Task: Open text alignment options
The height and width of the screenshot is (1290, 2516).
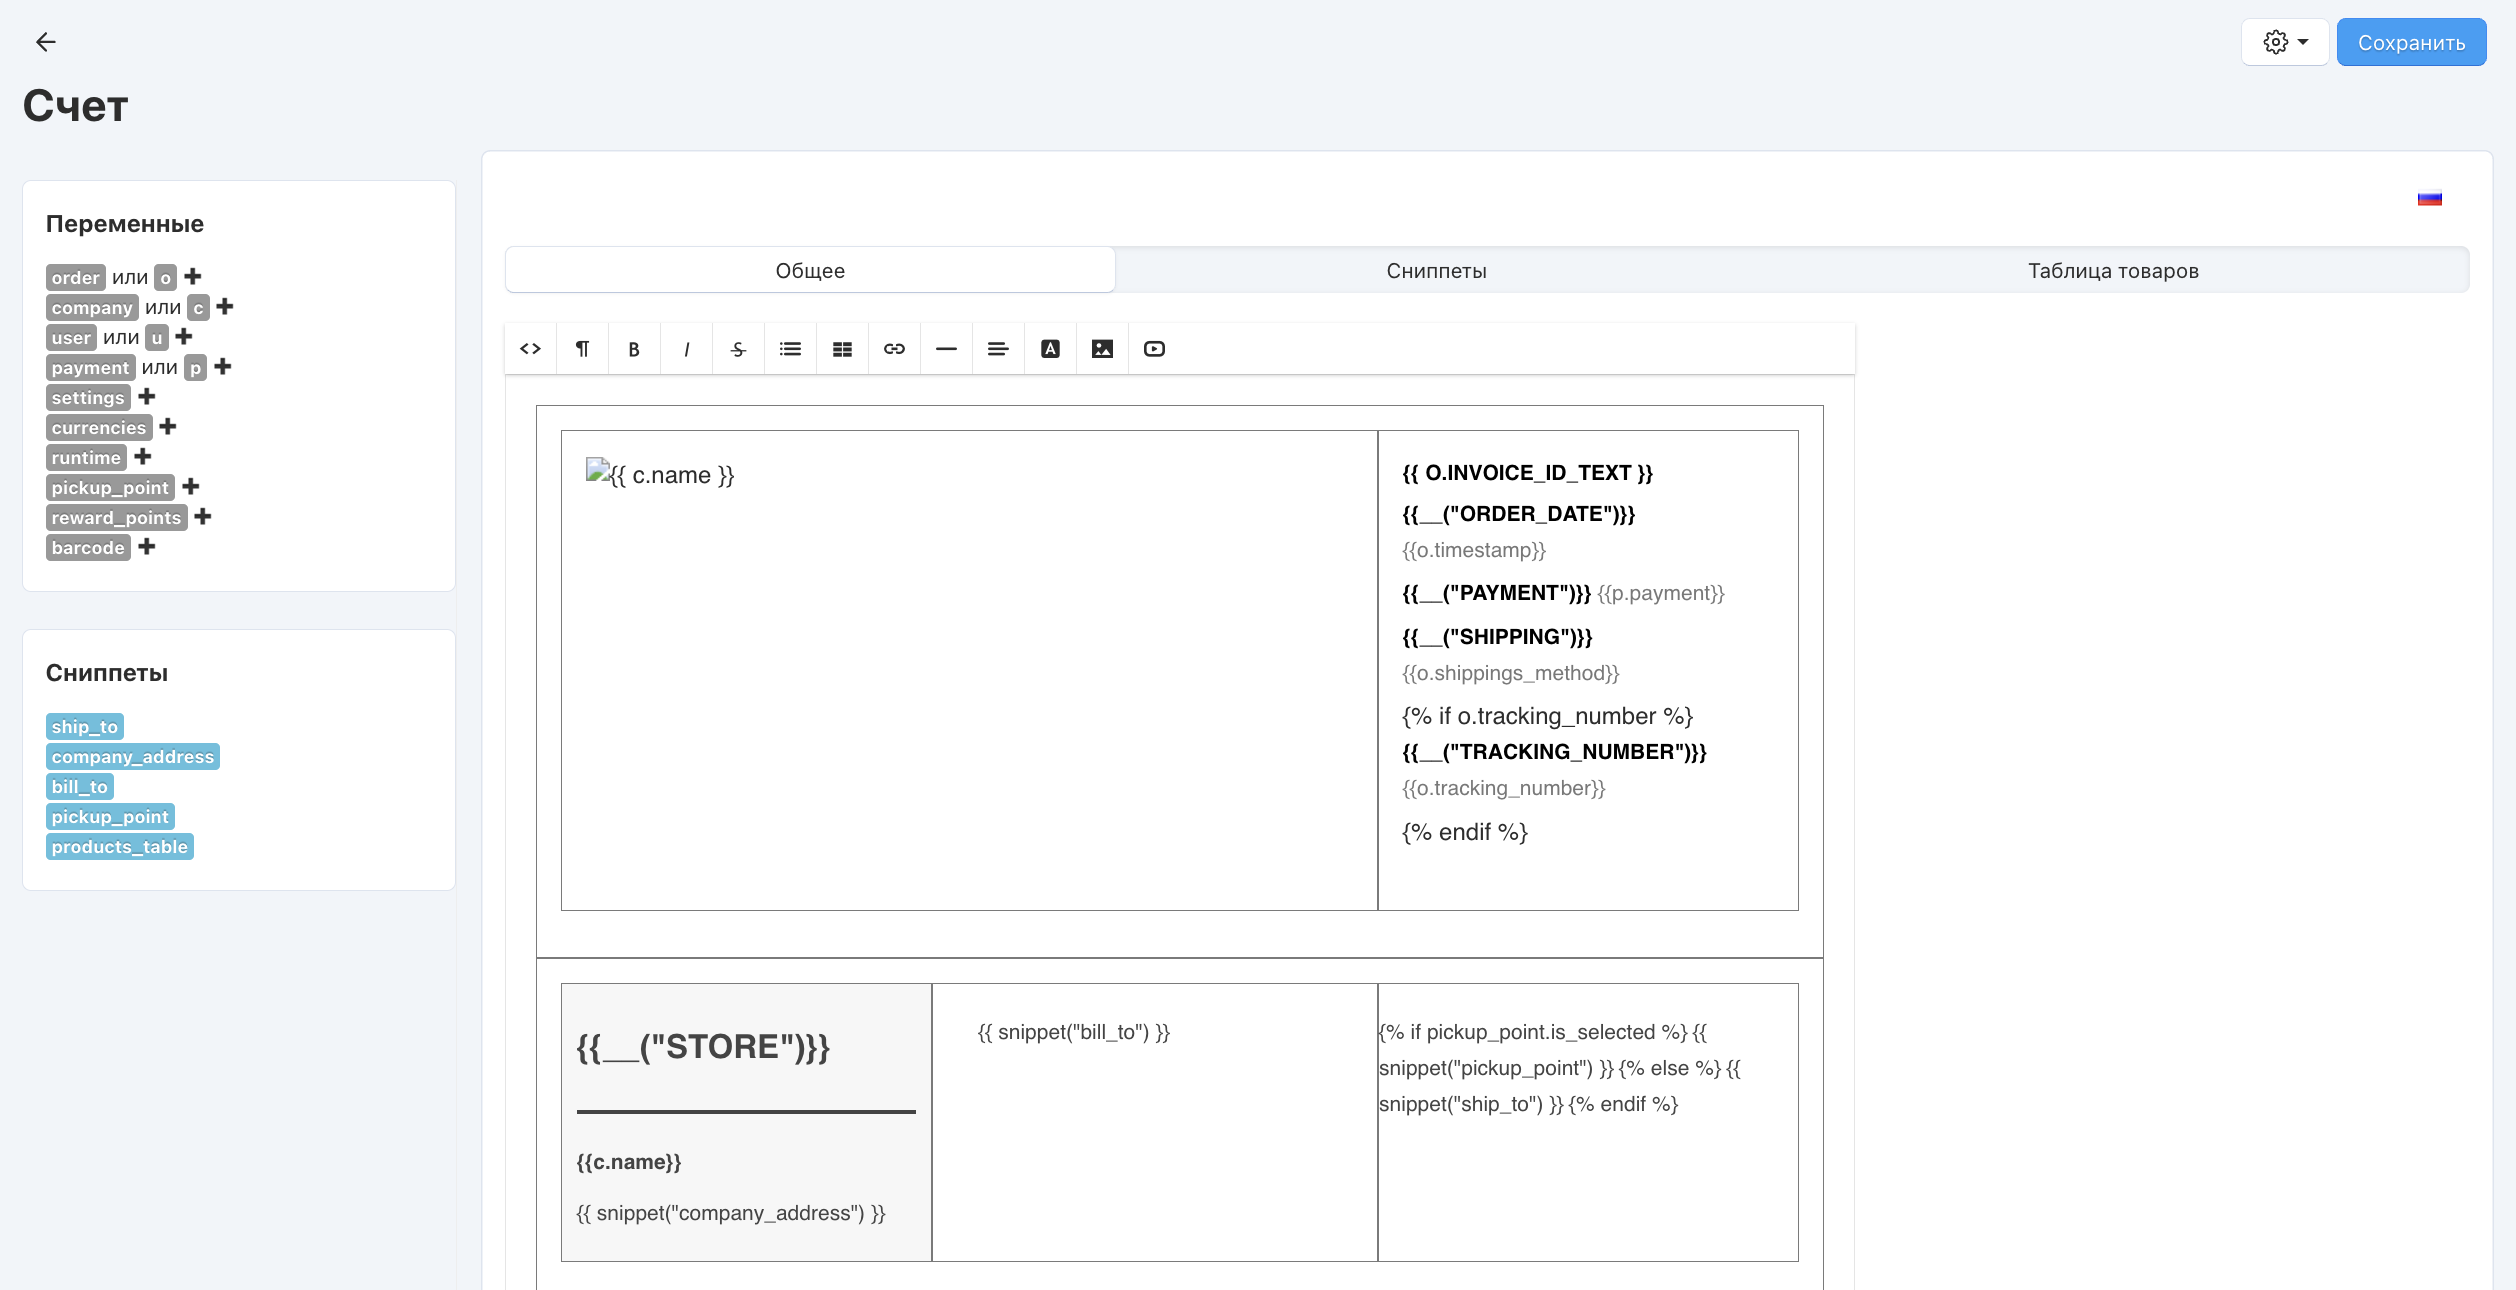Action: click(x=998, y=349)
